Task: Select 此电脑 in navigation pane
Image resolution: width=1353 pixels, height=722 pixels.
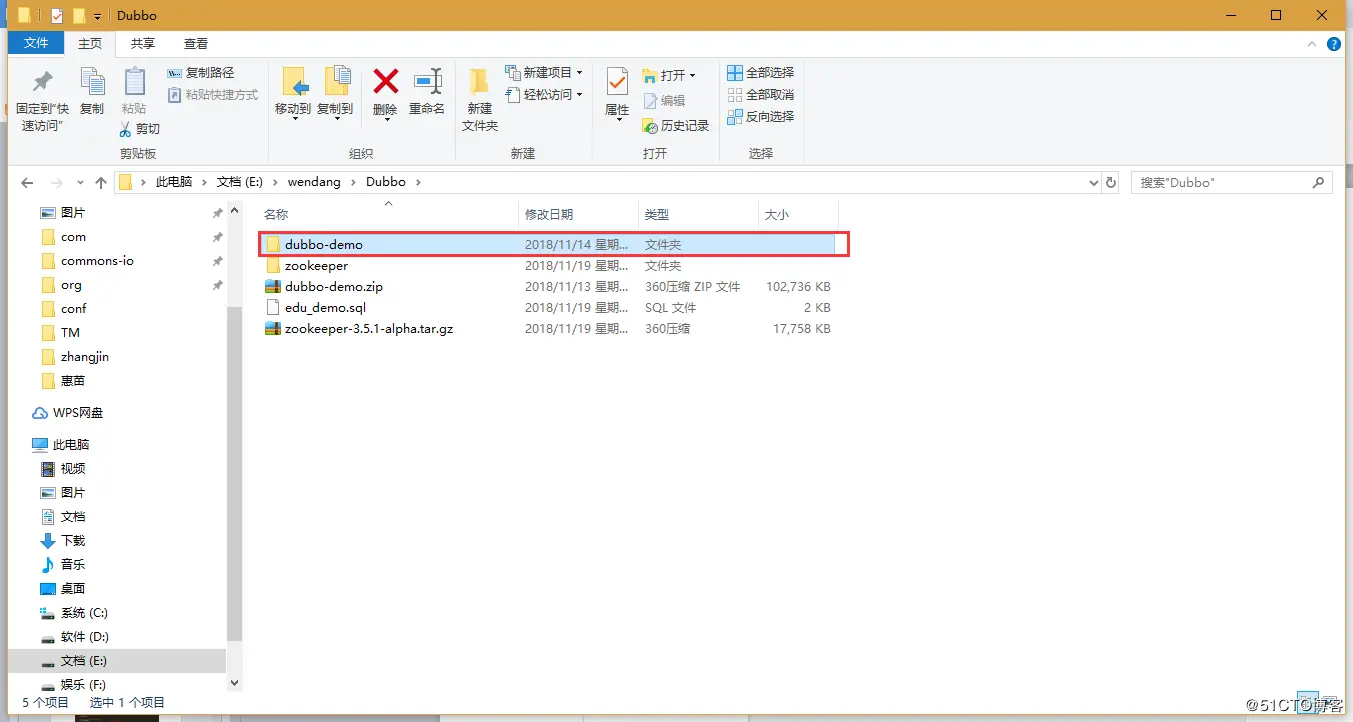Action: (x=71, y=445)
